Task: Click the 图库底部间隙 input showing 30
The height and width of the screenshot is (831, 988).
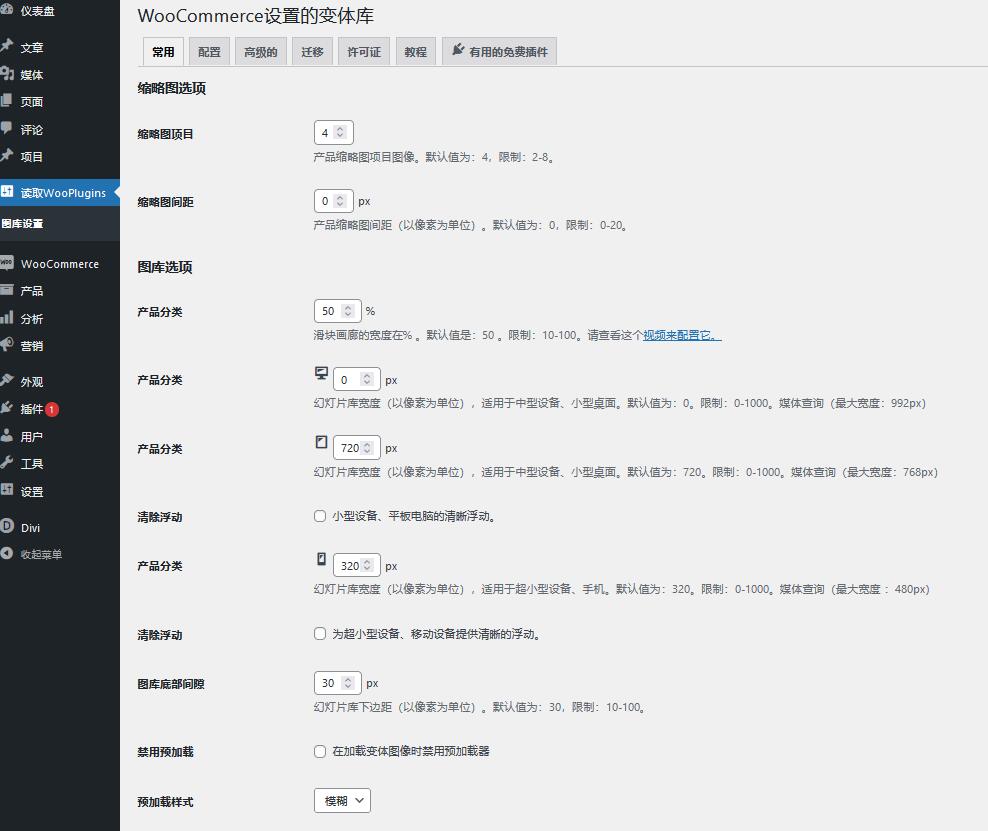Action: pos(338,683)
